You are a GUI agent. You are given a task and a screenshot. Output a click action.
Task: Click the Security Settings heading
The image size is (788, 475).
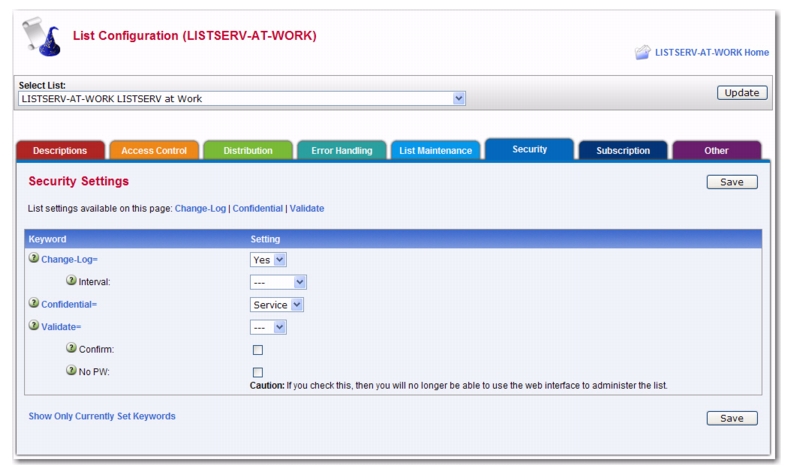(x=78, y=181)
